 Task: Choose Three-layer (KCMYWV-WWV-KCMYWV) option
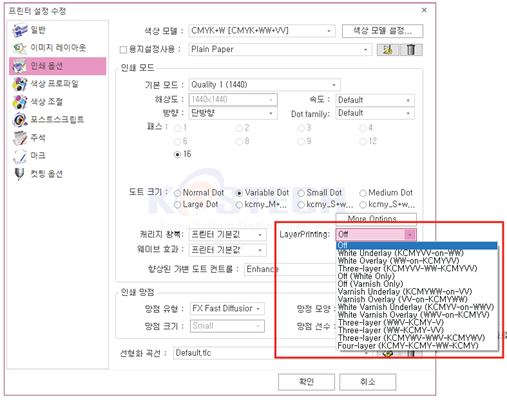tap(417, 338)
